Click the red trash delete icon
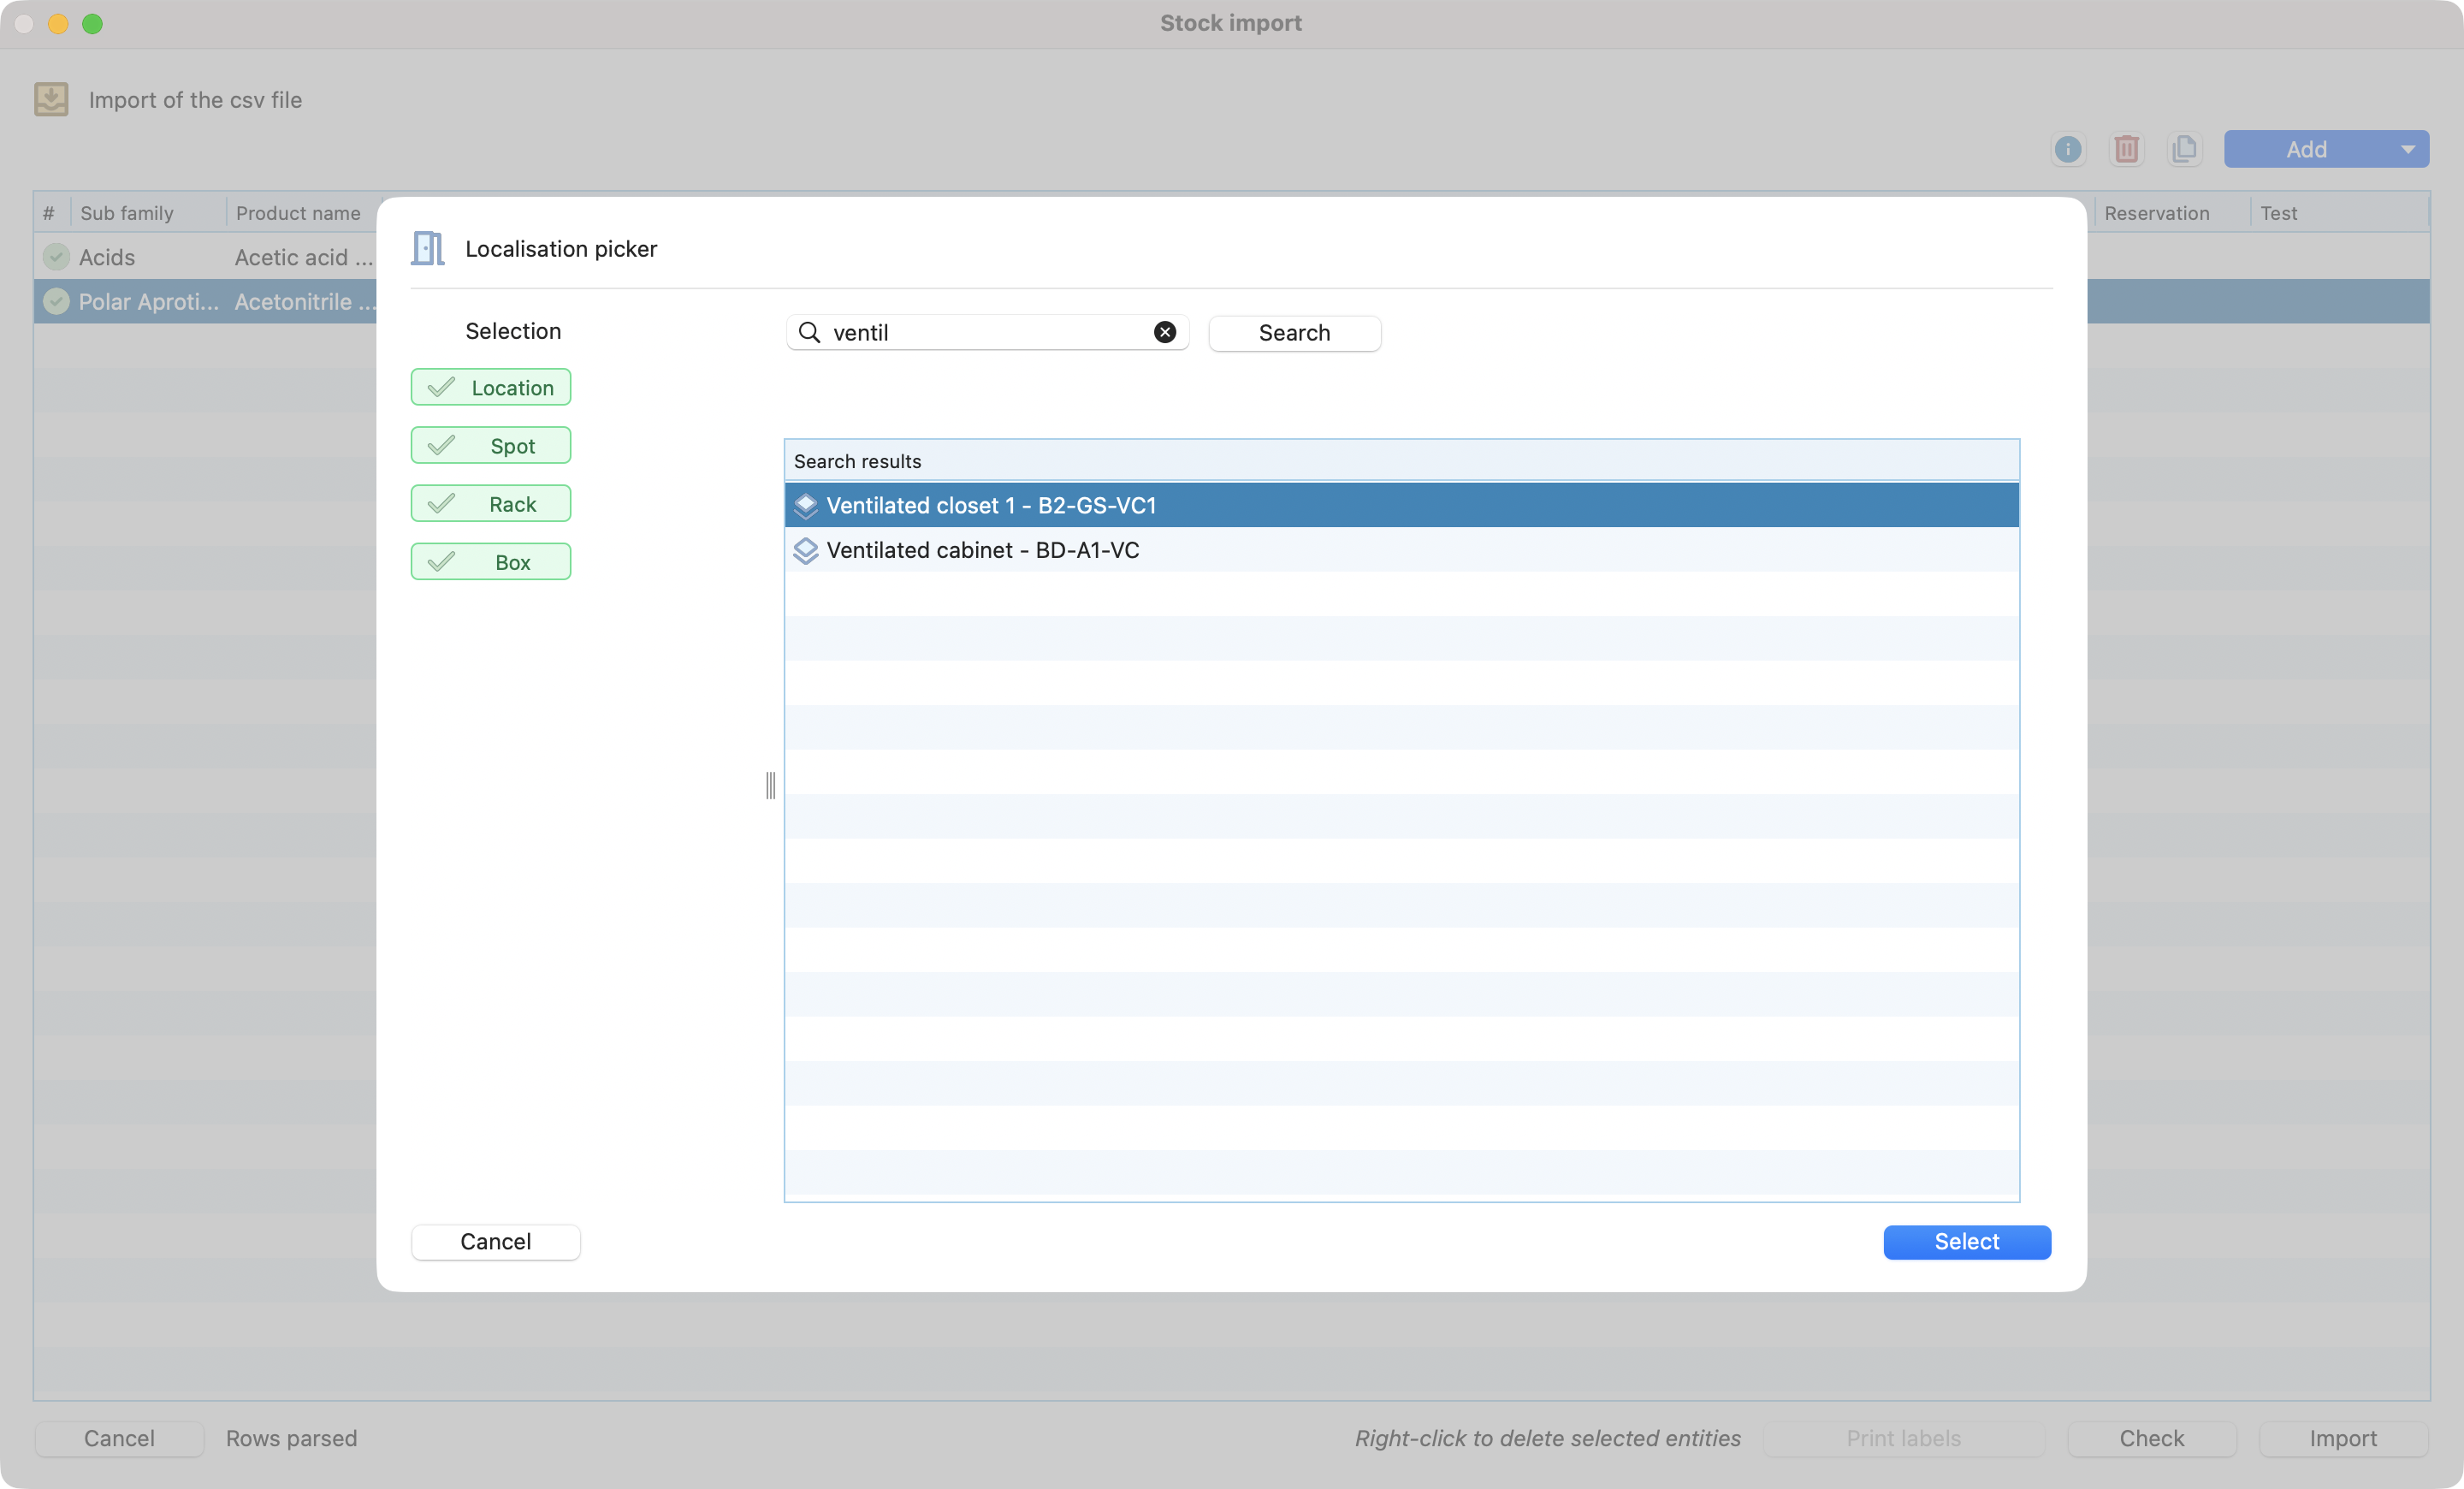Screen dimensions: 2464x1489 (2126, 149)
